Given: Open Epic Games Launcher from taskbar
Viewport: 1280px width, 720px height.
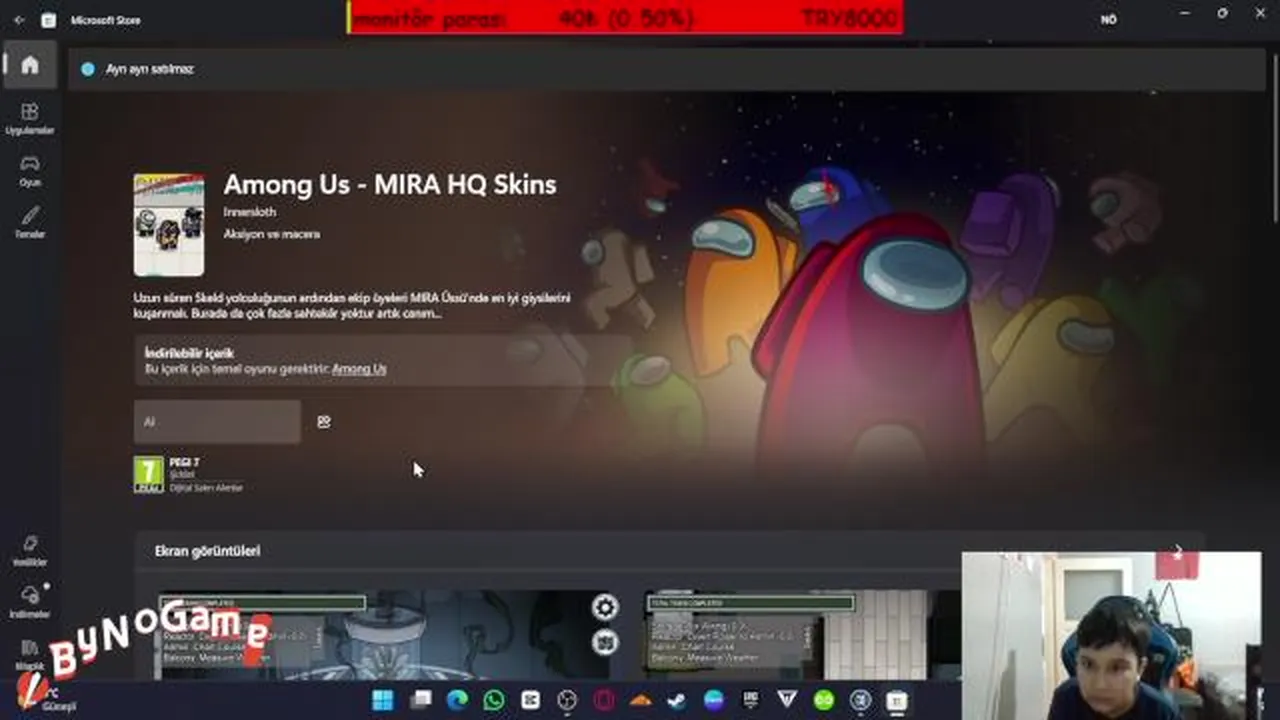Looking at the screenshot, I should point(750,700).
